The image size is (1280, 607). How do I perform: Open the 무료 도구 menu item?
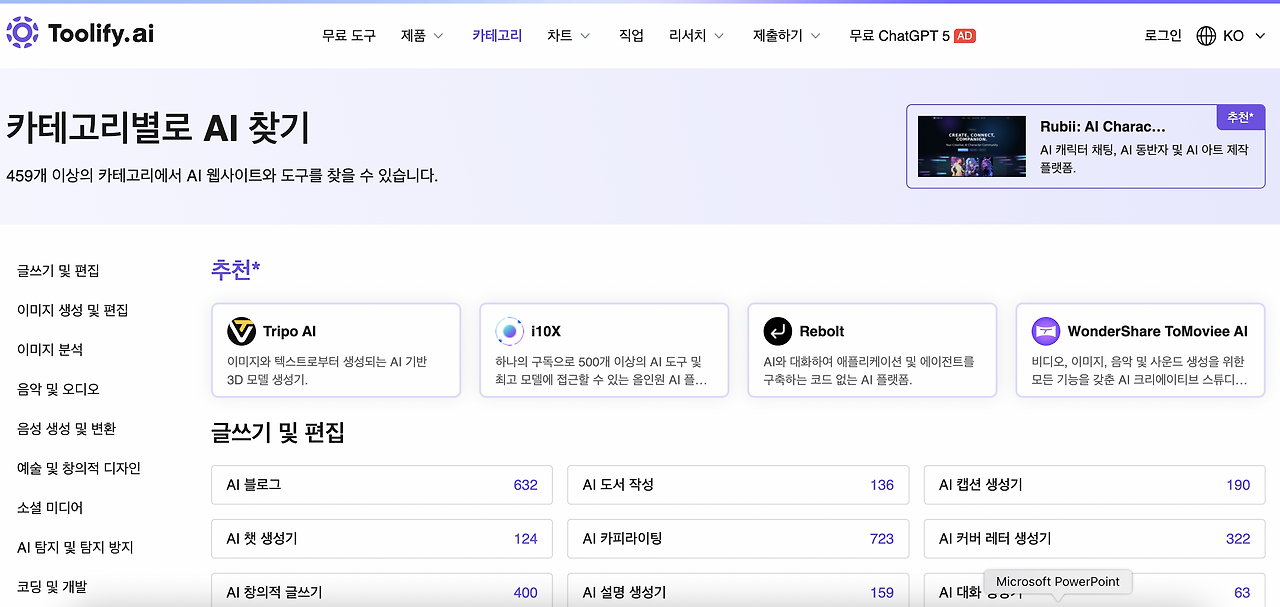point(349,35)
